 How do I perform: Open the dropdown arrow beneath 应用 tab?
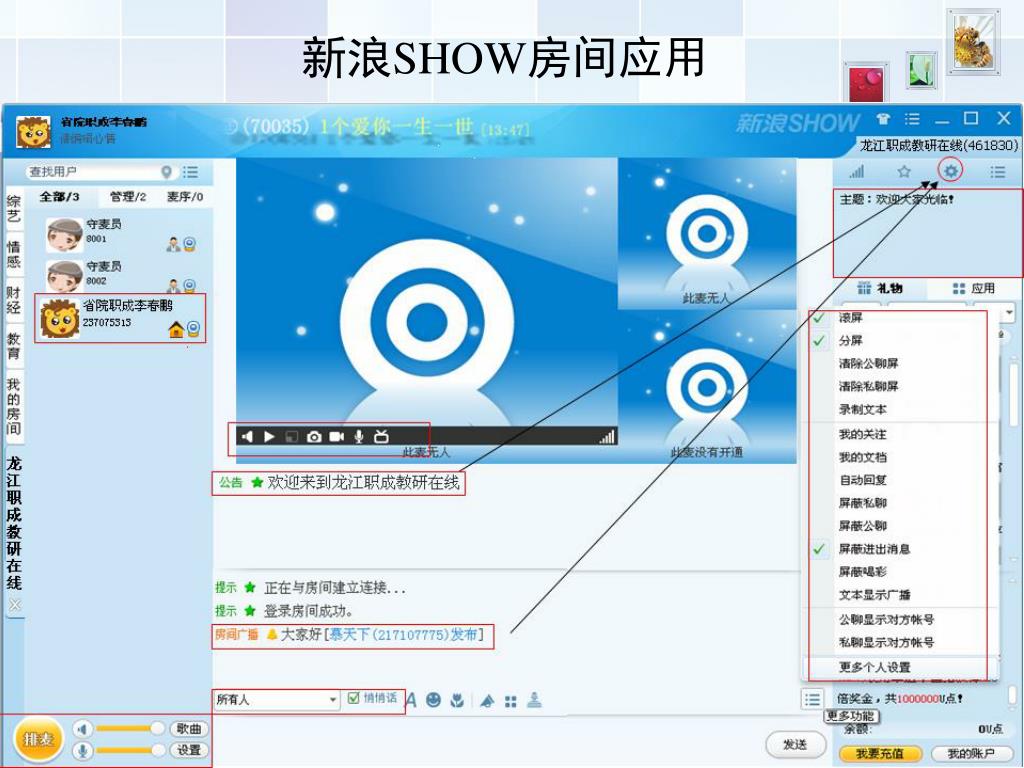point(1010,313)
